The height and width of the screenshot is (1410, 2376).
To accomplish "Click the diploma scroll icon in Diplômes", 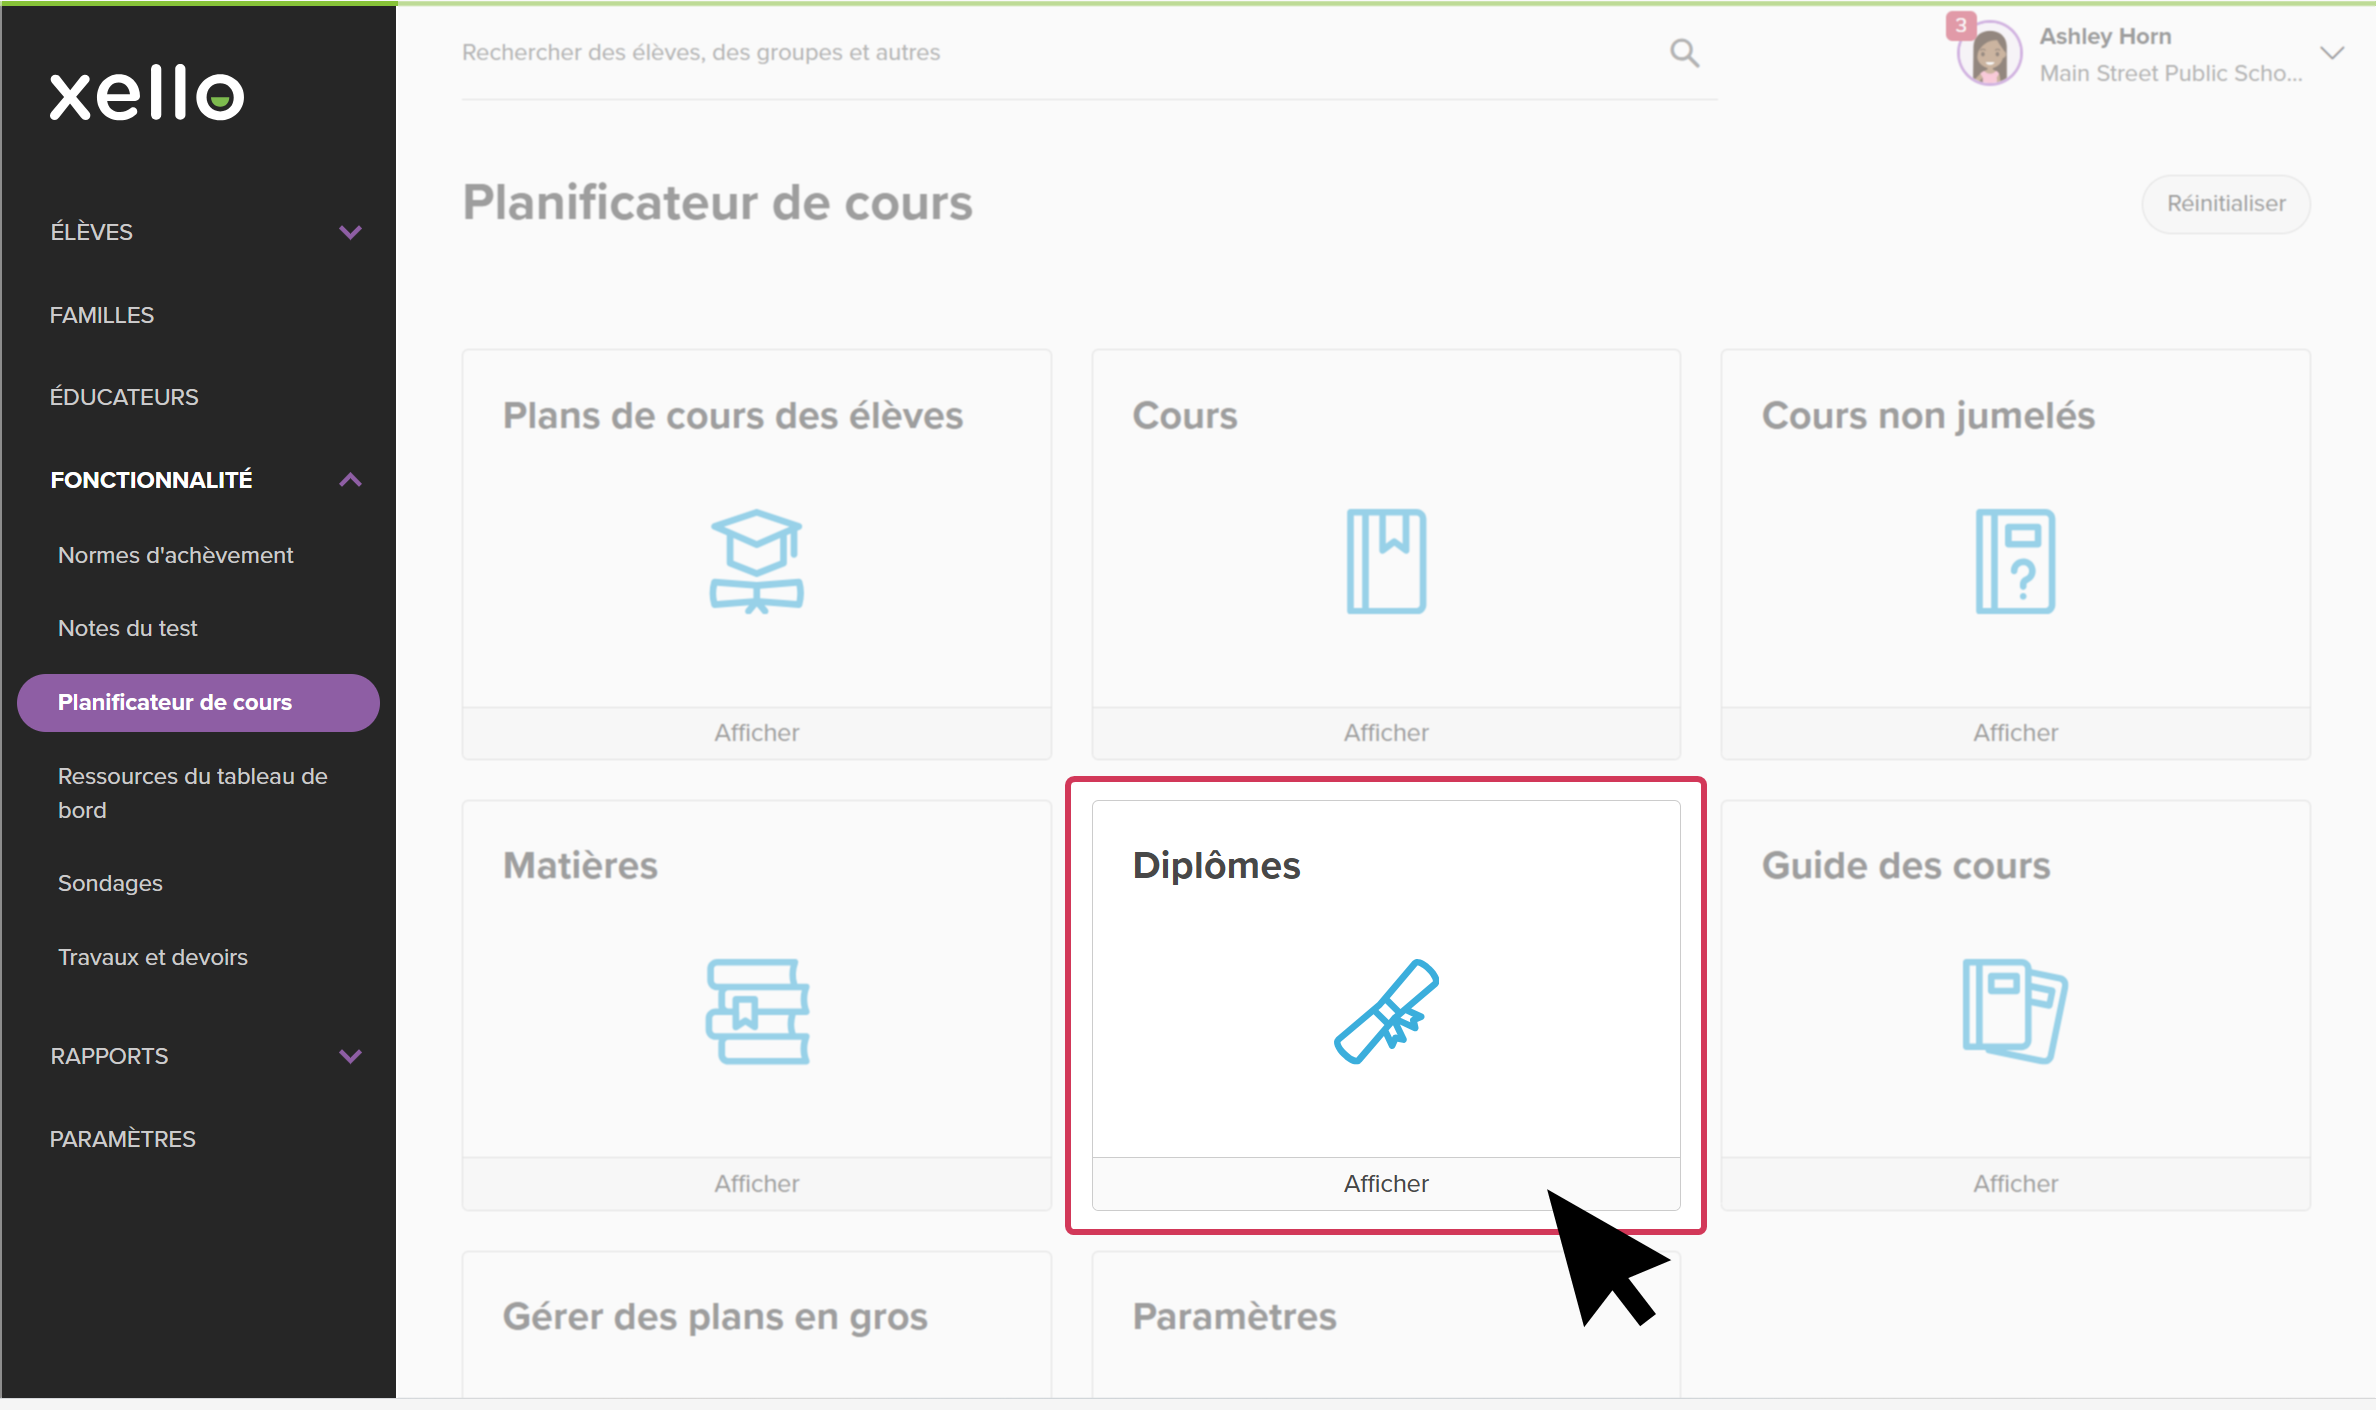I will pos(1386,1011).
